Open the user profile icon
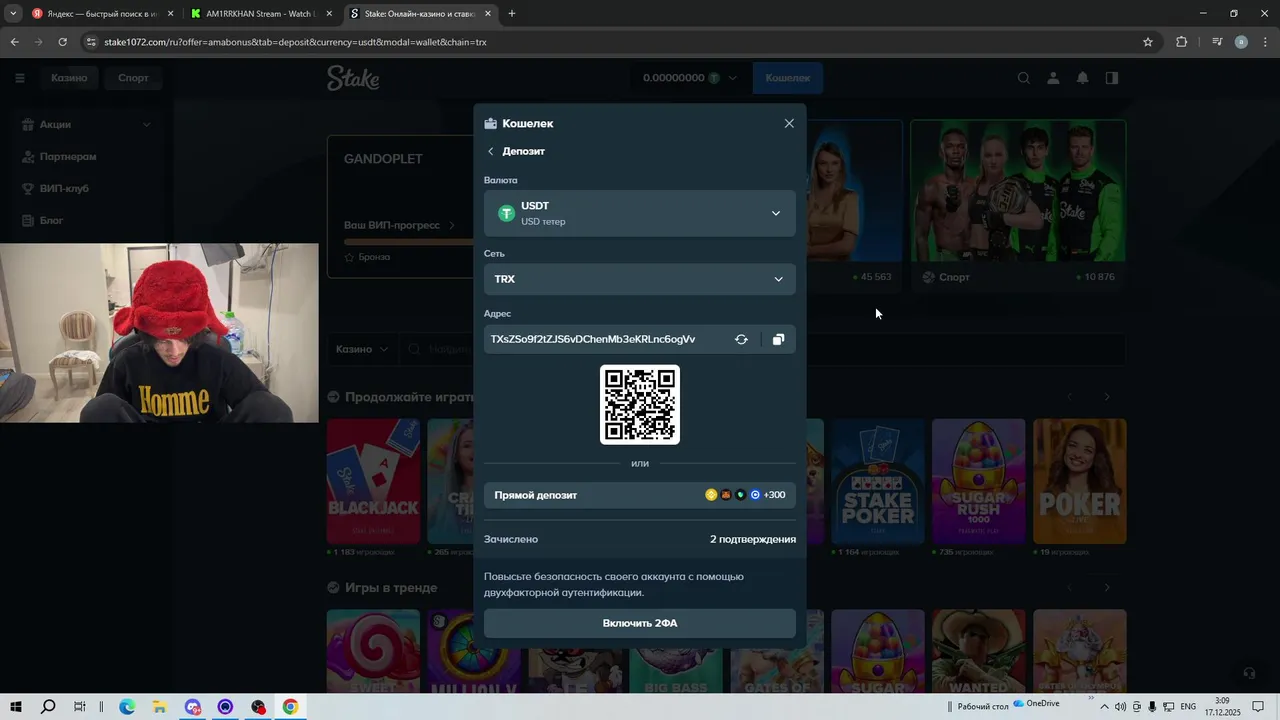Screen dimensions: 1280x720 pyautogui.click(x=1053, y=78)
